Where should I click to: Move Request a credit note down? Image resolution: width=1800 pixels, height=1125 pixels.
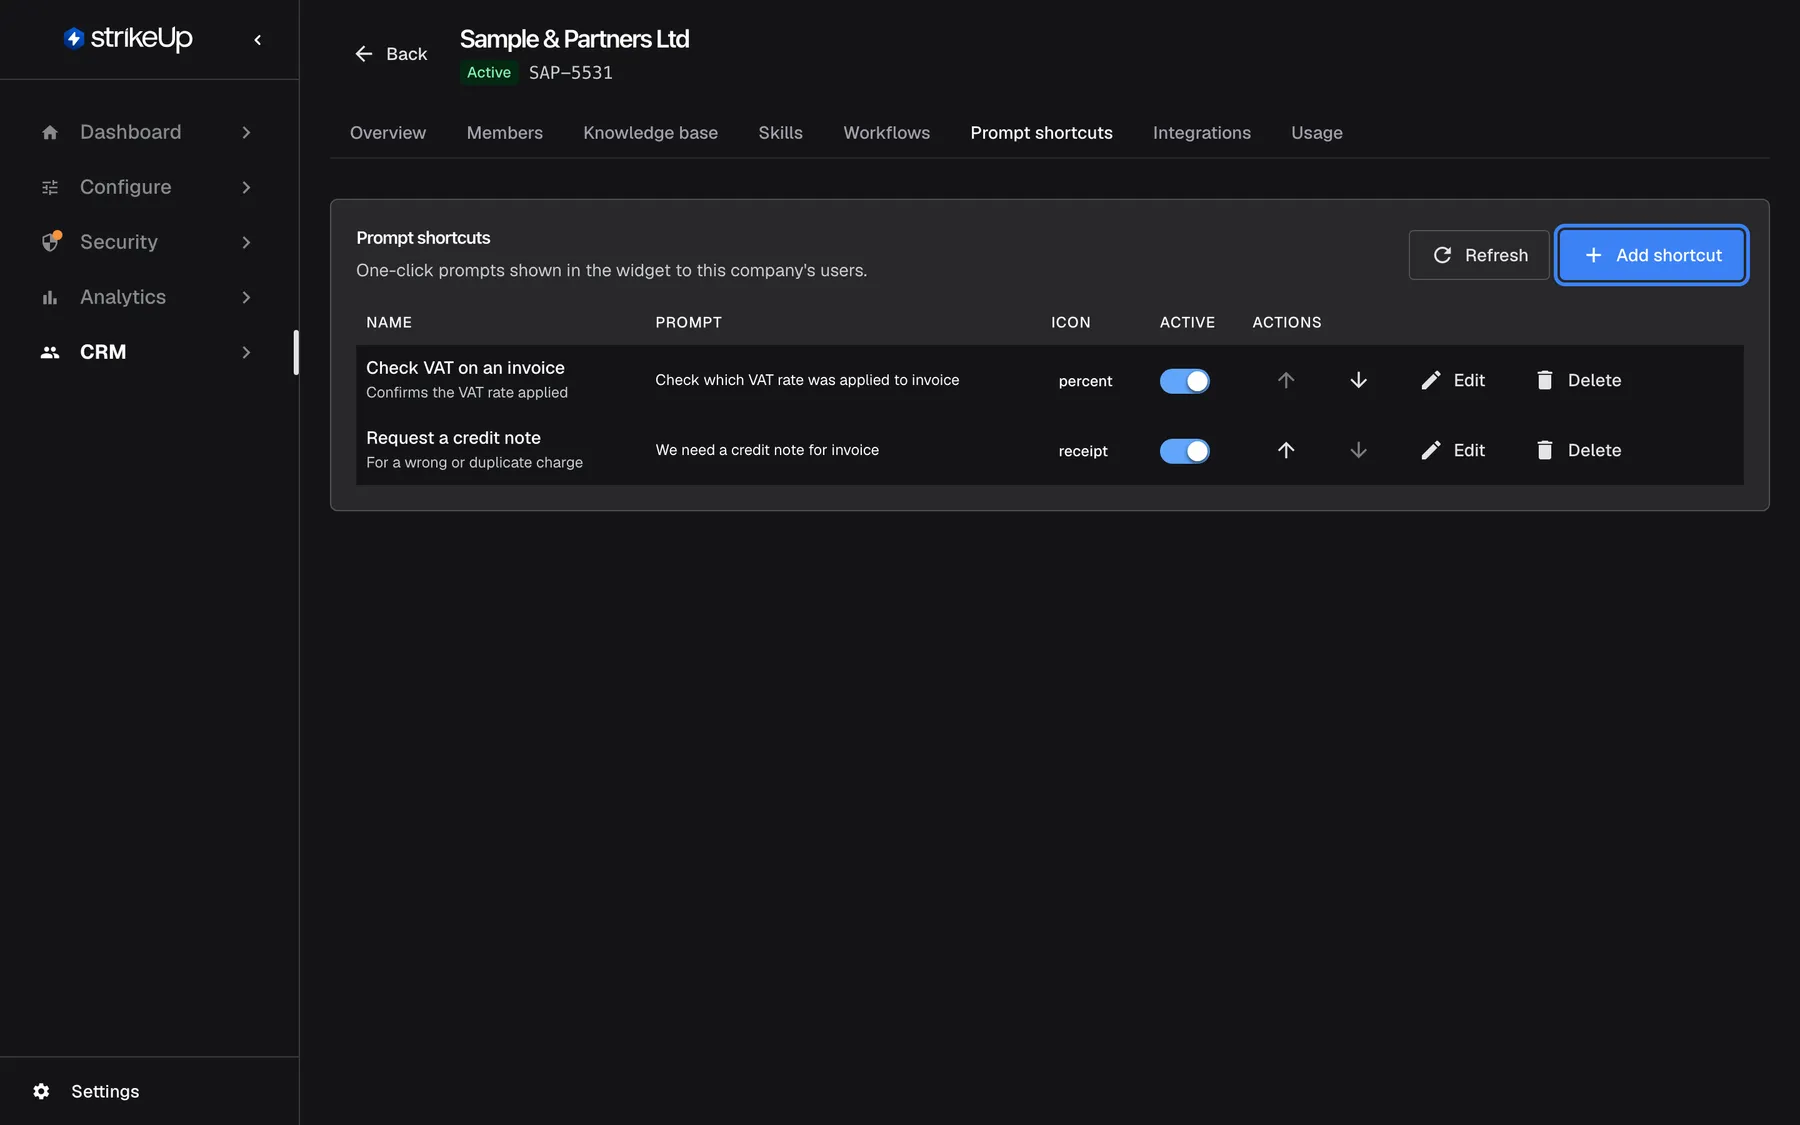point(1358,450)
